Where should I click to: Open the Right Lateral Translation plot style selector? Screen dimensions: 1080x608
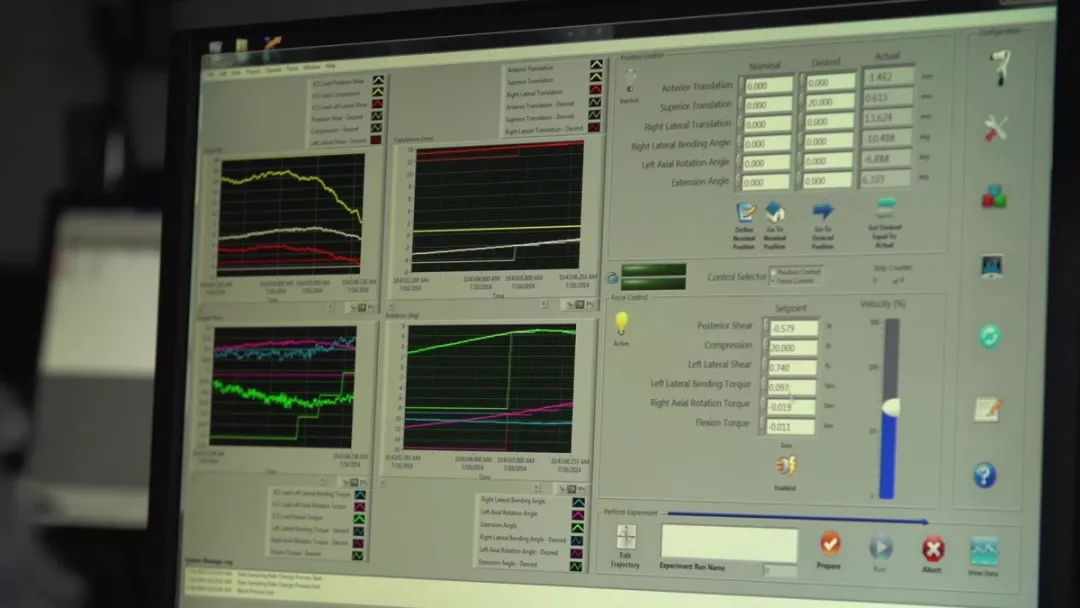coord(596,92)
